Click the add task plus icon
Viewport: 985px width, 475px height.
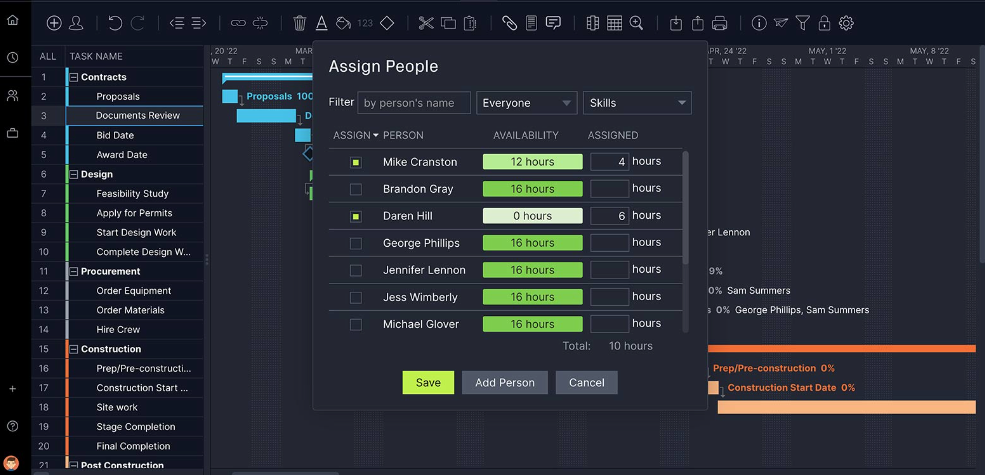pos(54,23)
